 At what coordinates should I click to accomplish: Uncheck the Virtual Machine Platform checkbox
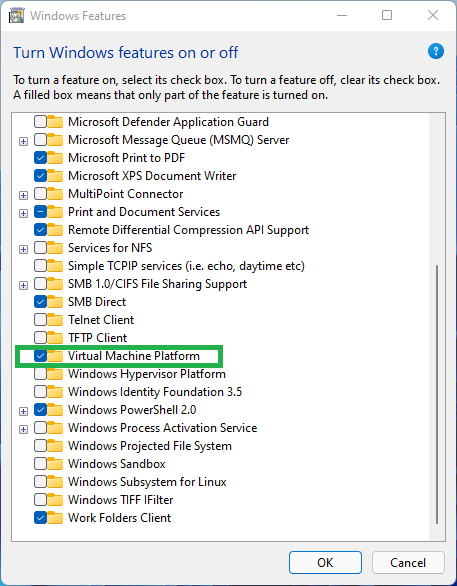(x=40, y=356)
